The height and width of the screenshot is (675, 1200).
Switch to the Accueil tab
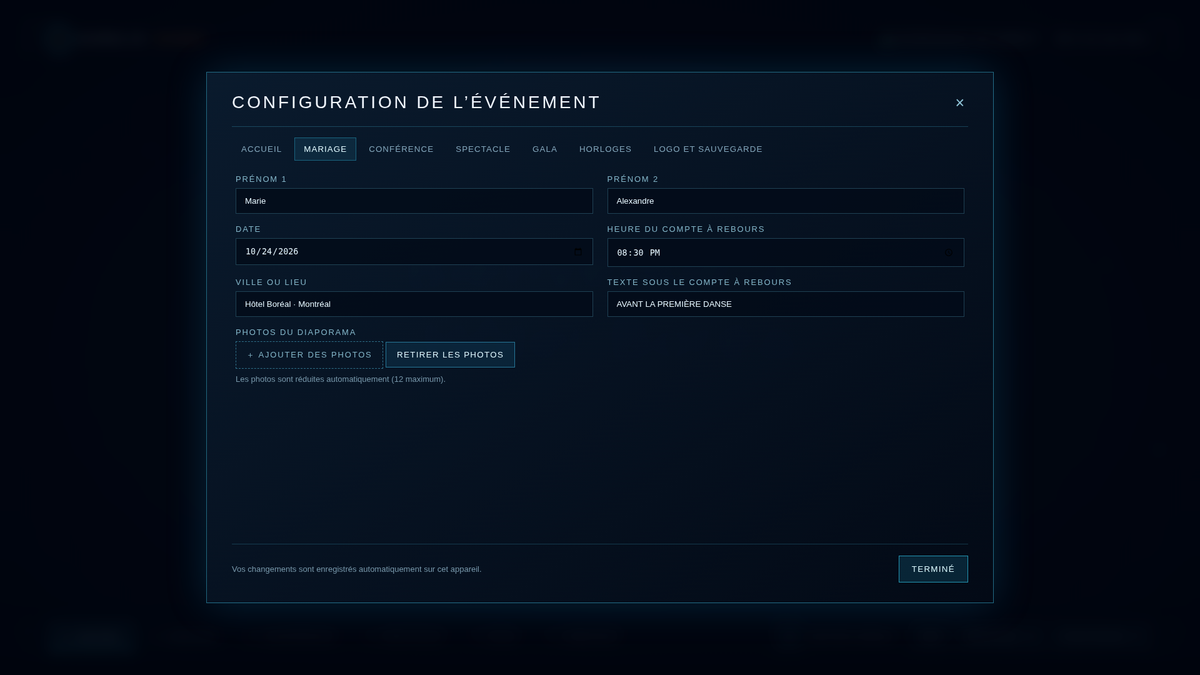(261, 149)
